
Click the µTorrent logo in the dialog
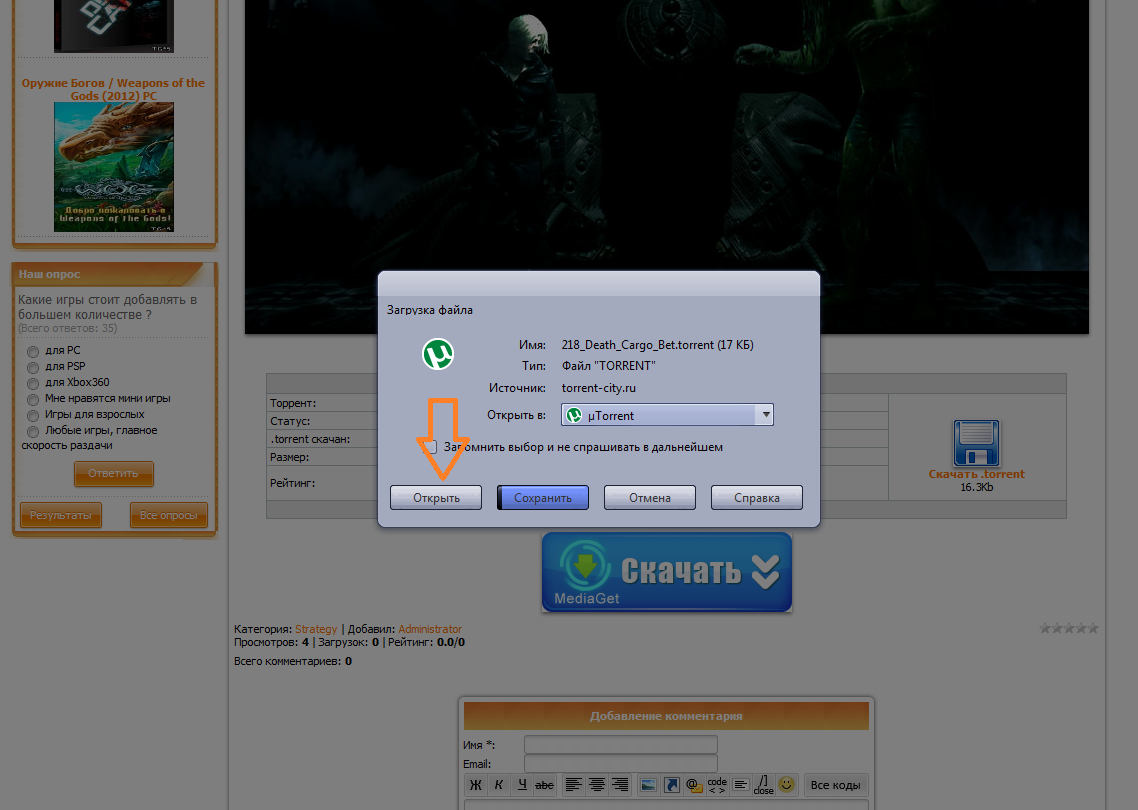coord(438,354)
